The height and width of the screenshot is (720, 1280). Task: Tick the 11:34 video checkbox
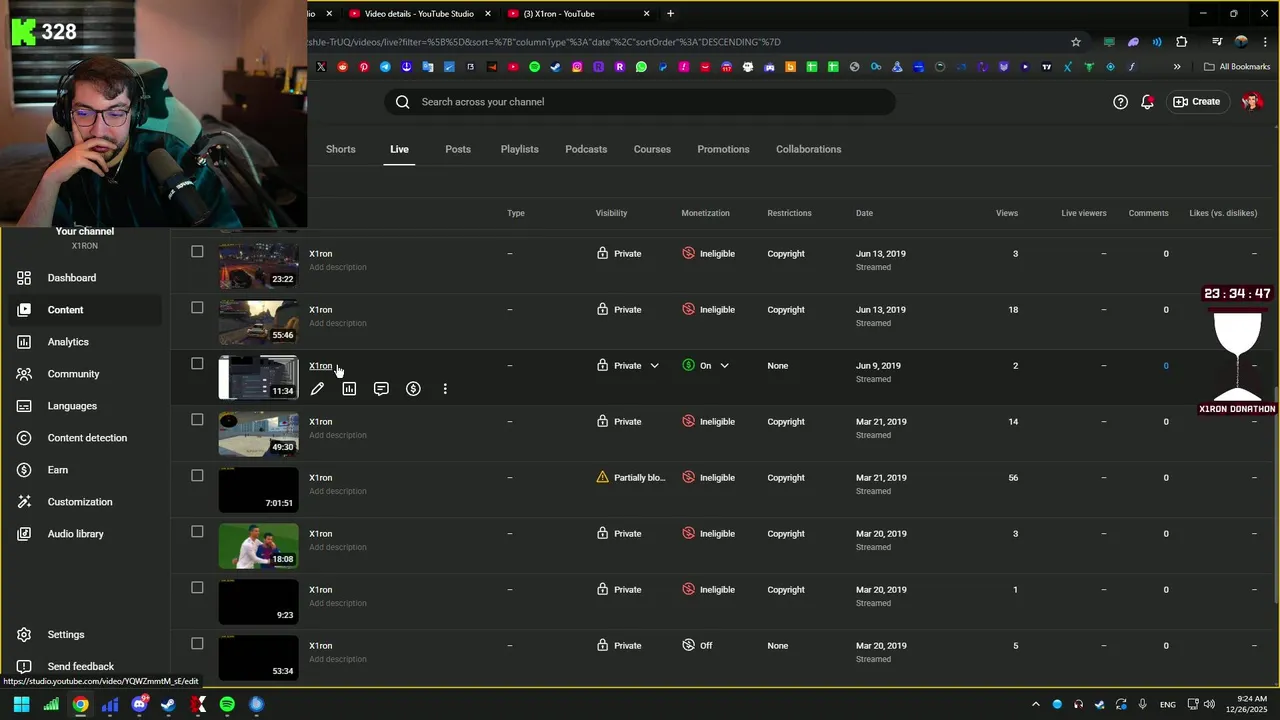tap(197, 364)
